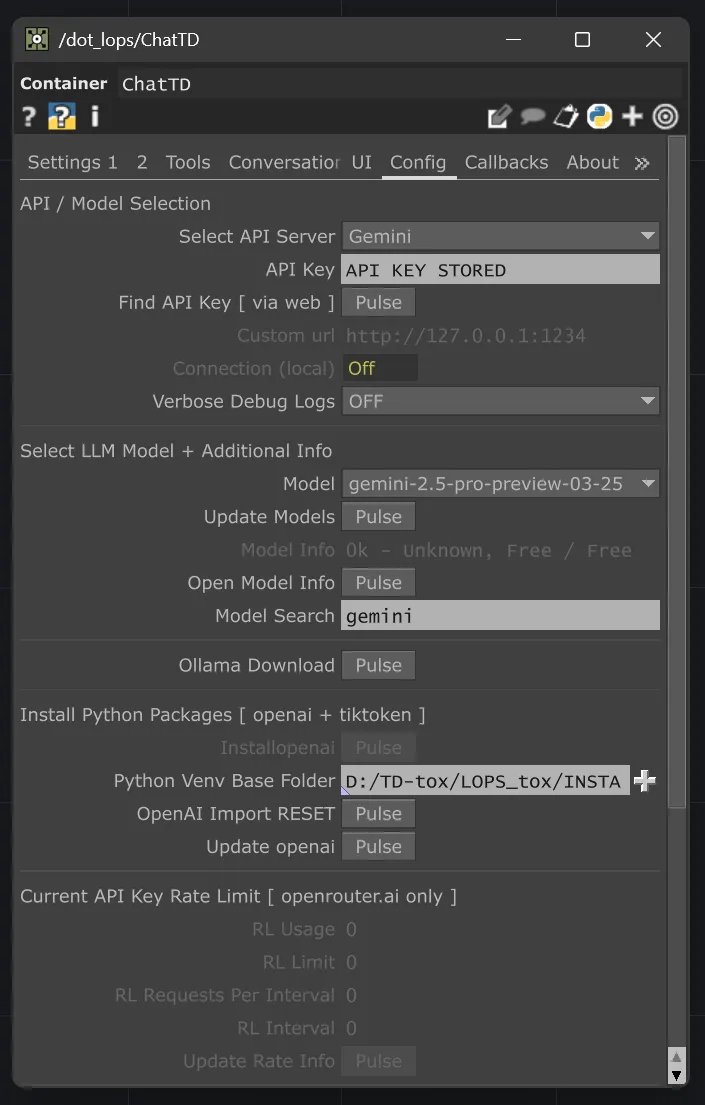Click the speech bubble chat icon

coord(533,117)
